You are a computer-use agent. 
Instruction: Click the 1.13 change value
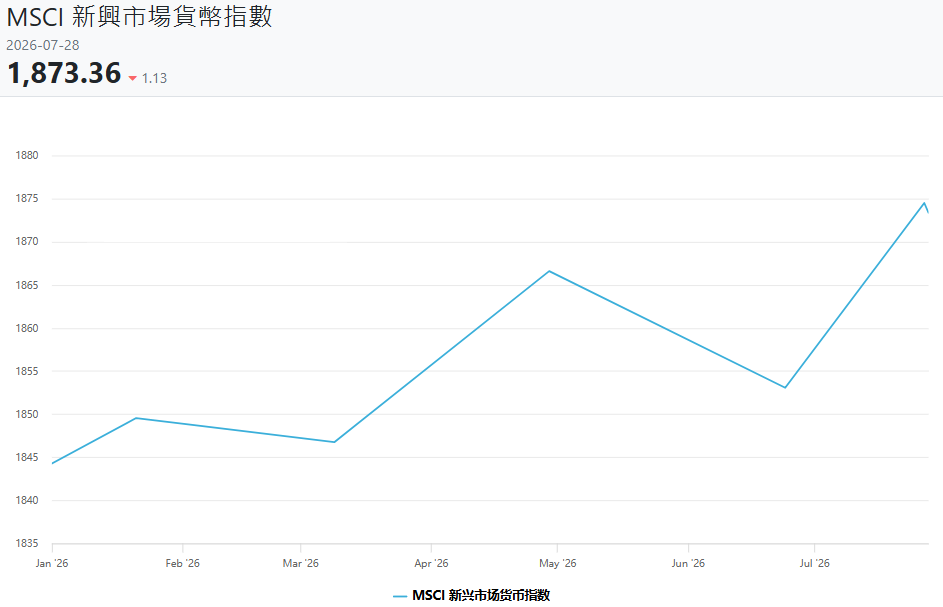click(x=155, y=78)
